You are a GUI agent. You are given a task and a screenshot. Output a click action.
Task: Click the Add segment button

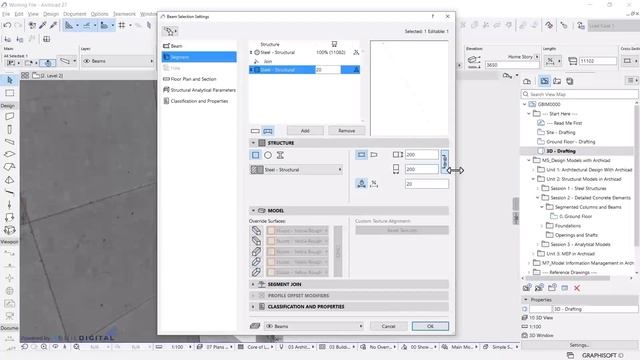click(305, 131)
